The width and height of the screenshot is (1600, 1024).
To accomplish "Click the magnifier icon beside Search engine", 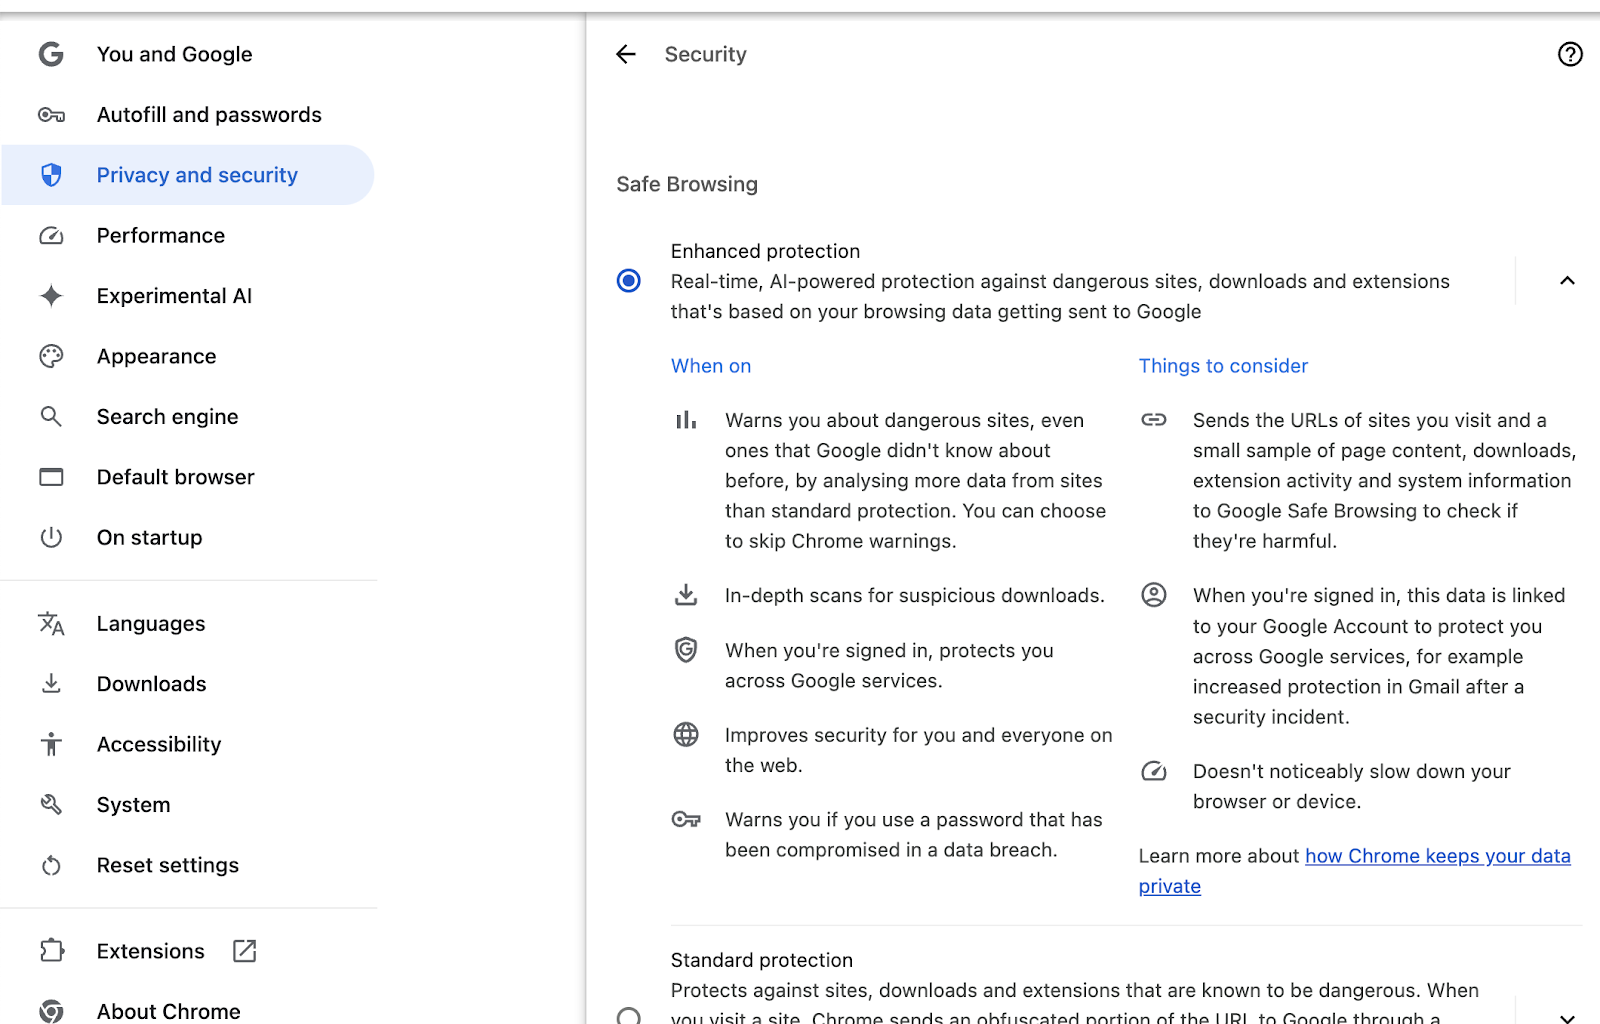I will point(51,417).
